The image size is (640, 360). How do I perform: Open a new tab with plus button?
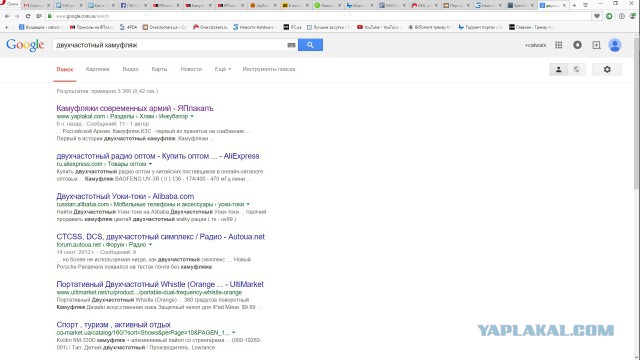(x=574, y=5)
